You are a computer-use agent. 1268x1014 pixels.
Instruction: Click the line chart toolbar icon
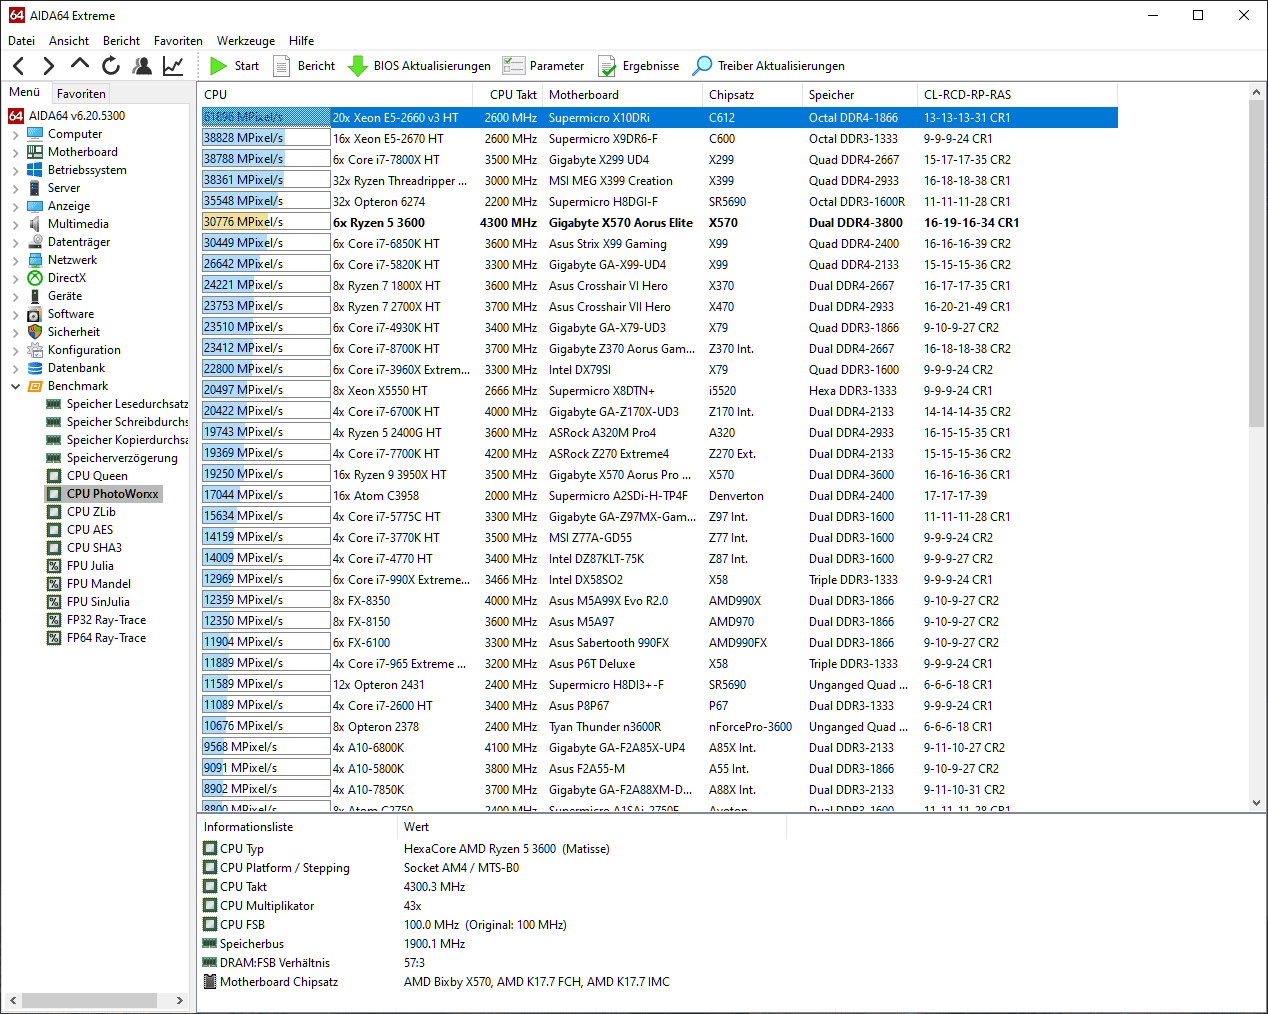tap(173, 66)
